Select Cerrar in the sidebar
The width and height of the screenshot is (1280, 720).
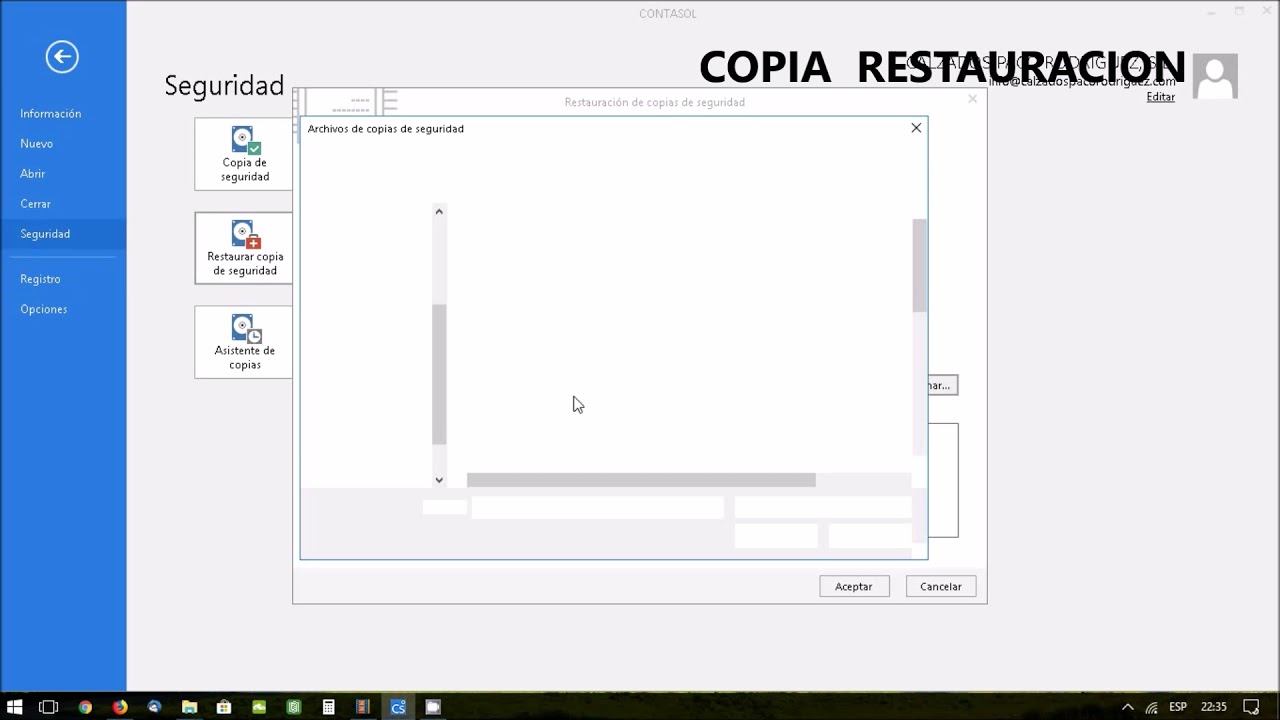tap(36, 204)
